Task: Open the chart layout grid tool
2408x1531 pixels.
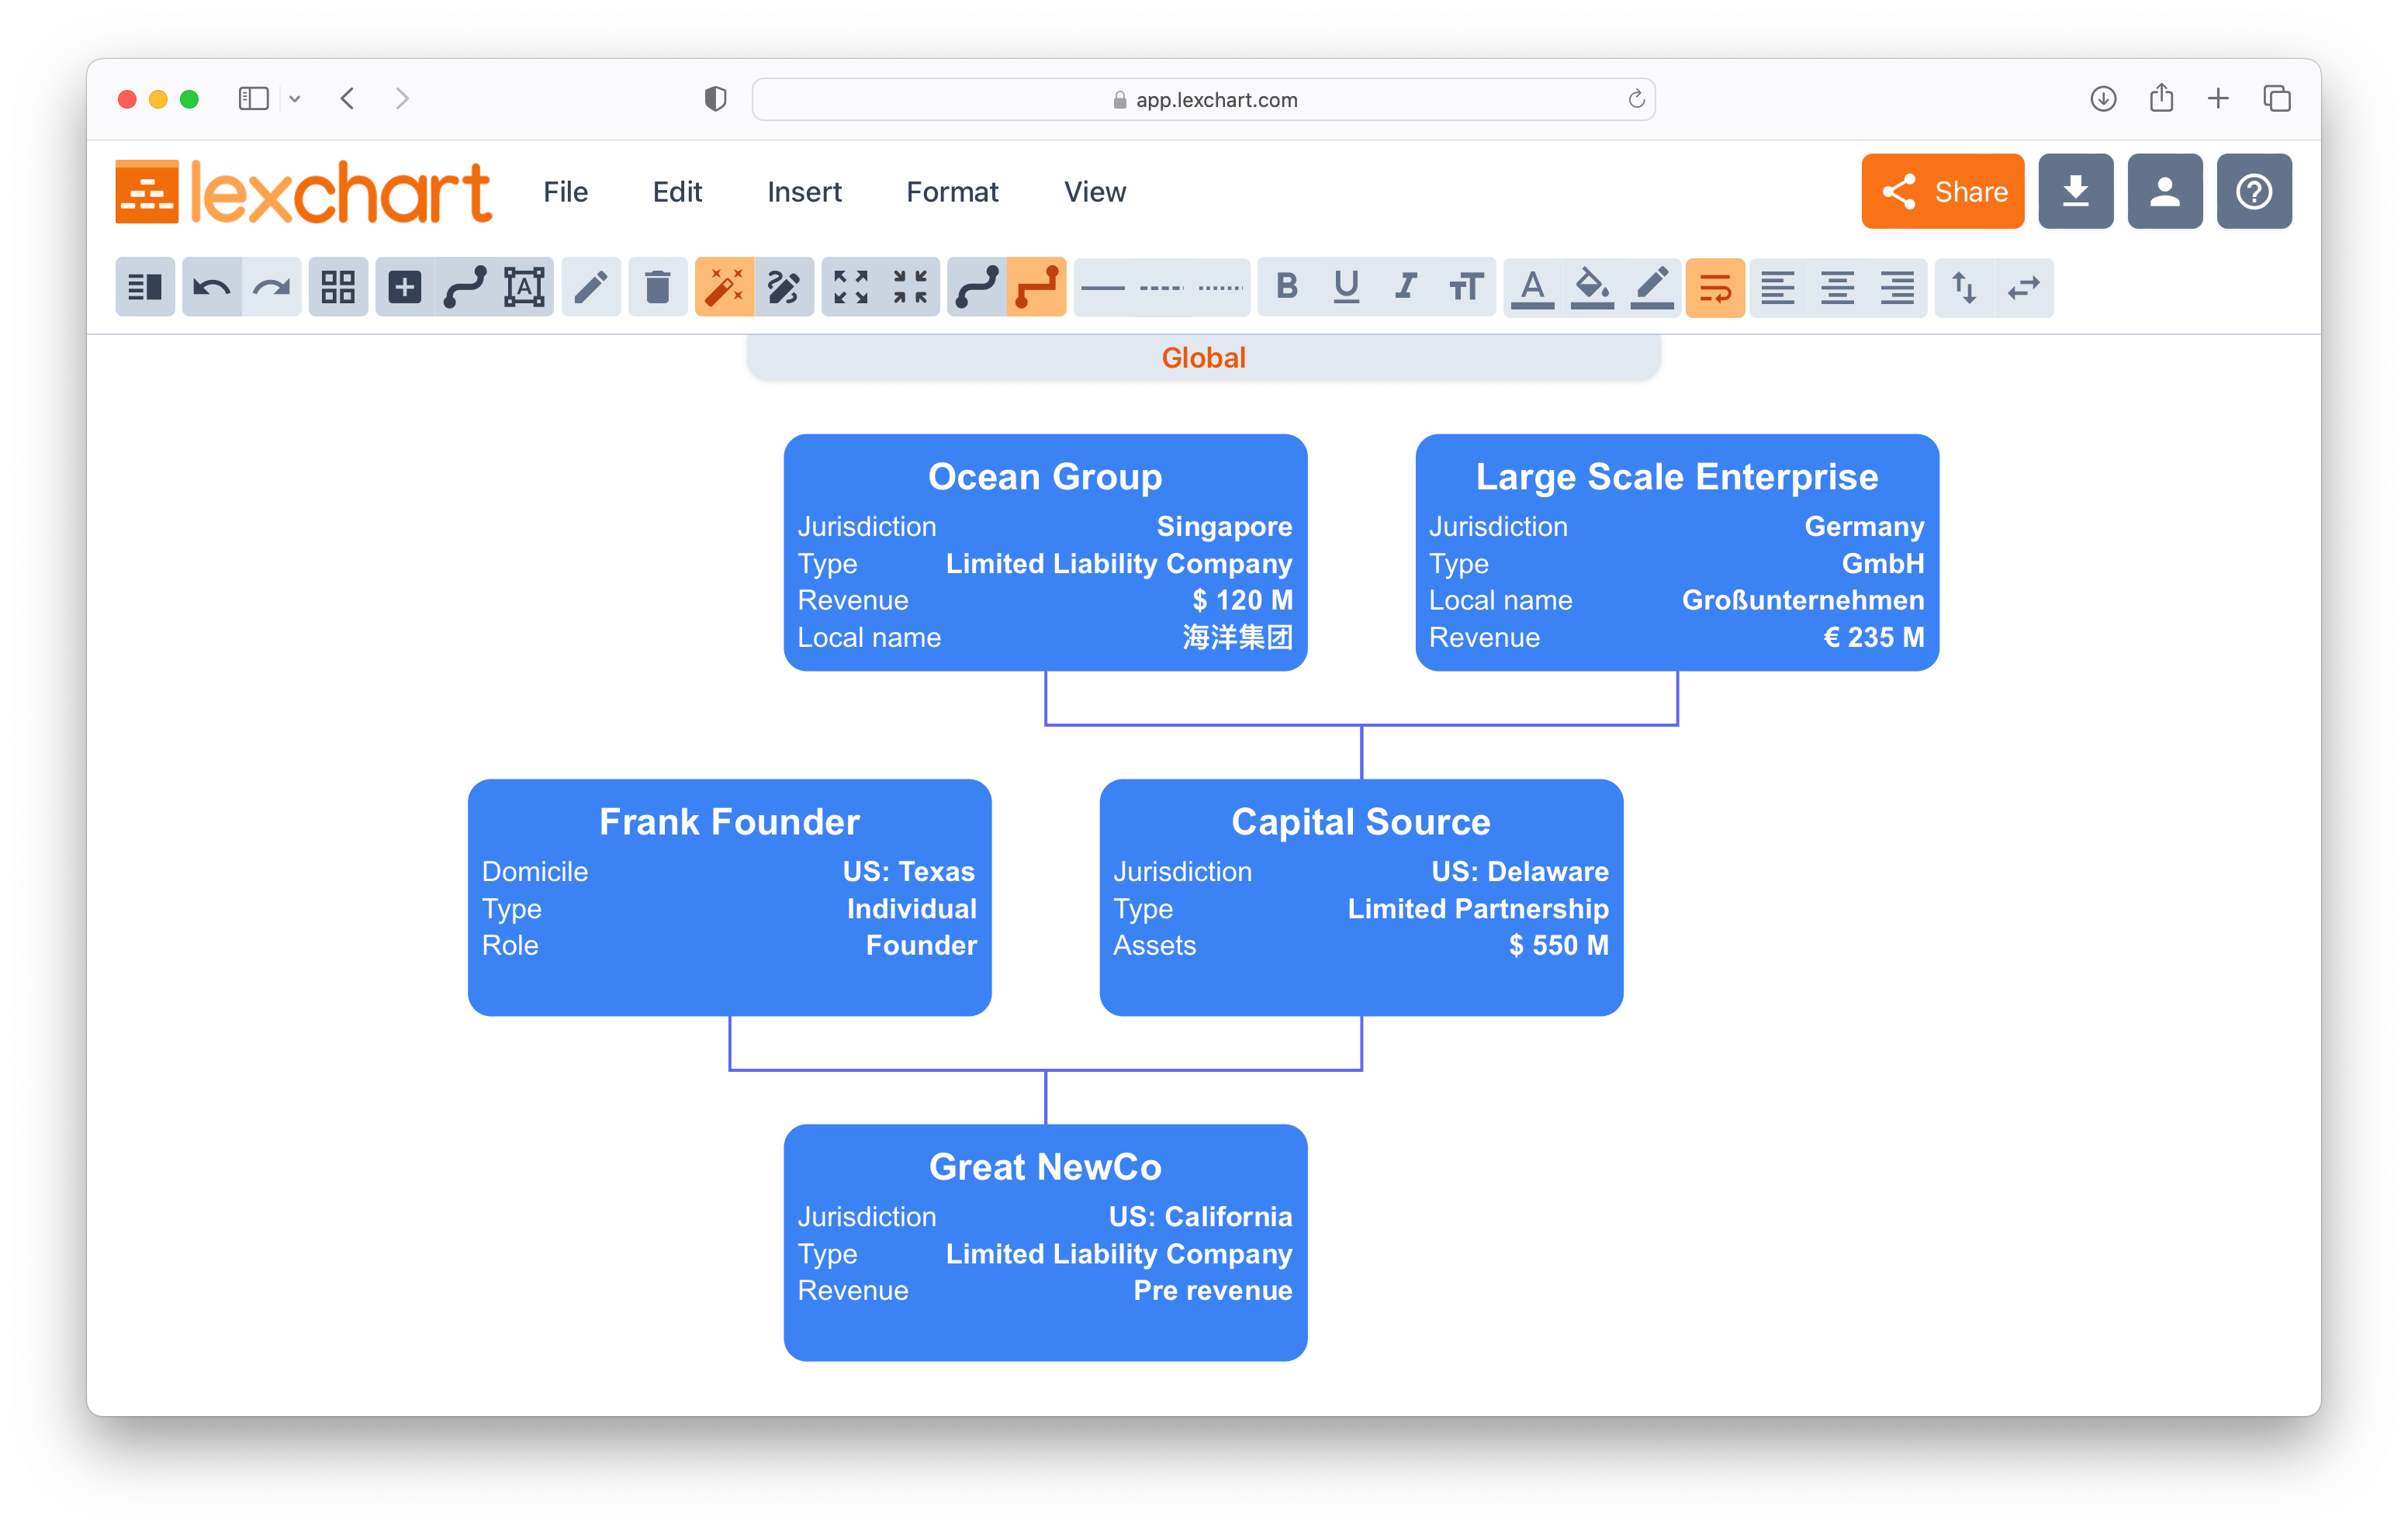Action: (x=337, y=287)
